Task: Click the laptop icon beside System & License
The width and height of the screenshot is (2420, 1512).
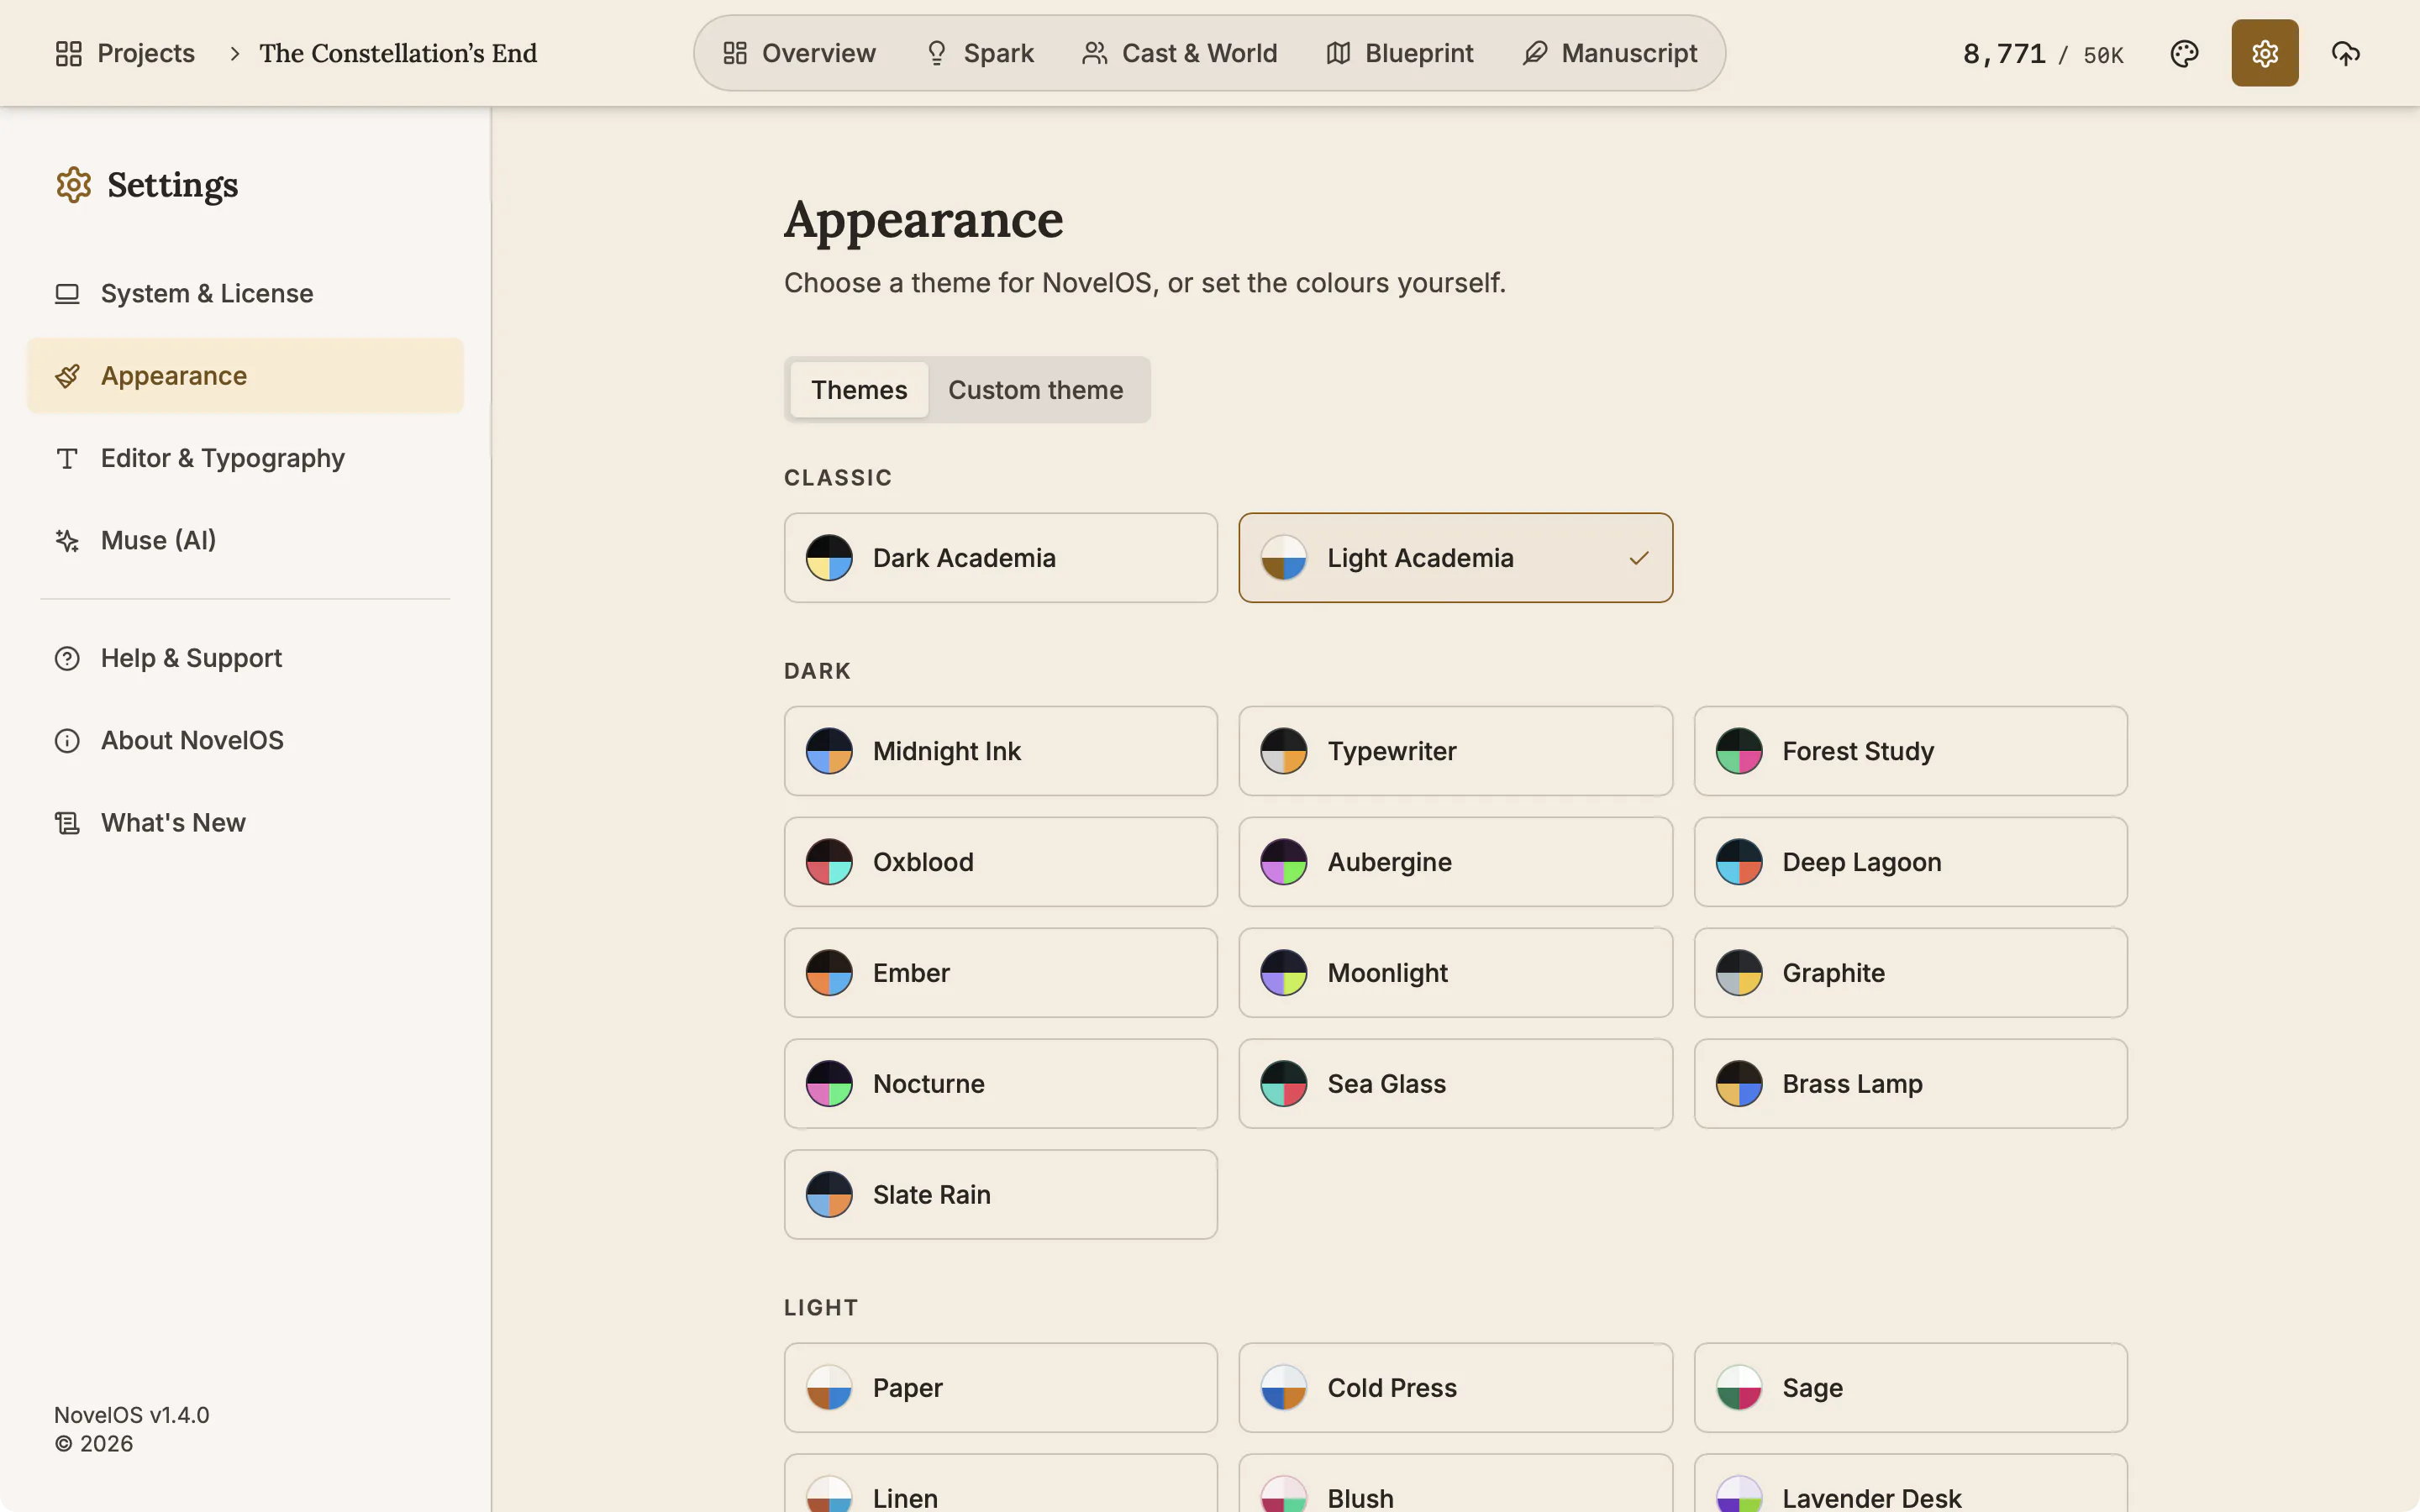Action: 67,293
